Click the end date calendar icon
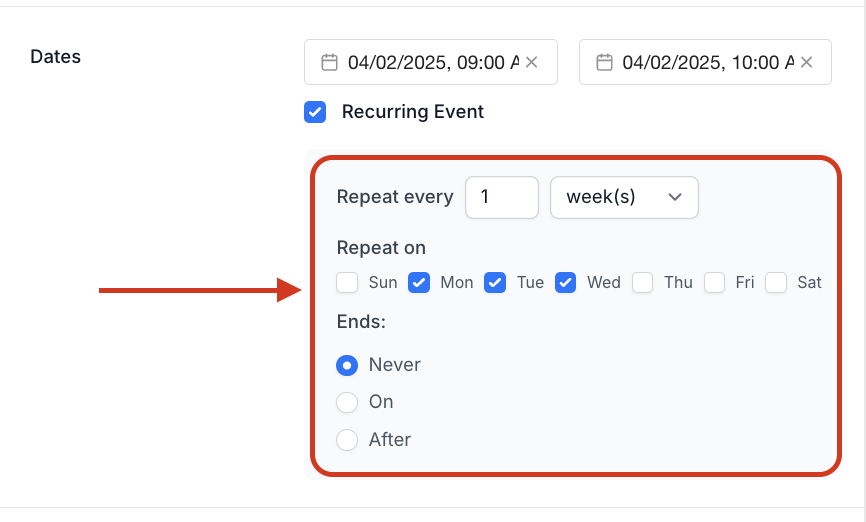Image resolution: width=866 pixels, height=522 pixels. (x=604, y=62)
